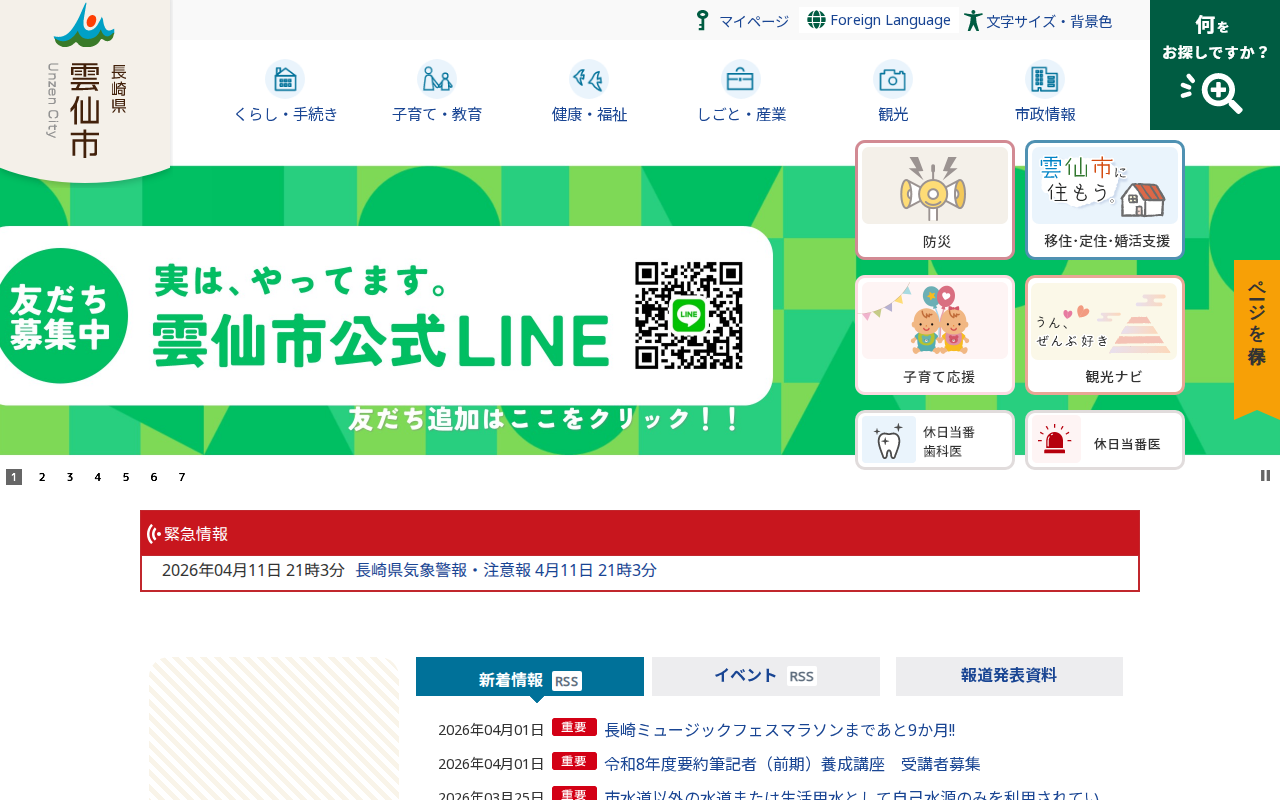
Task: Click the マイページ key icon
Action: (703, 20)
